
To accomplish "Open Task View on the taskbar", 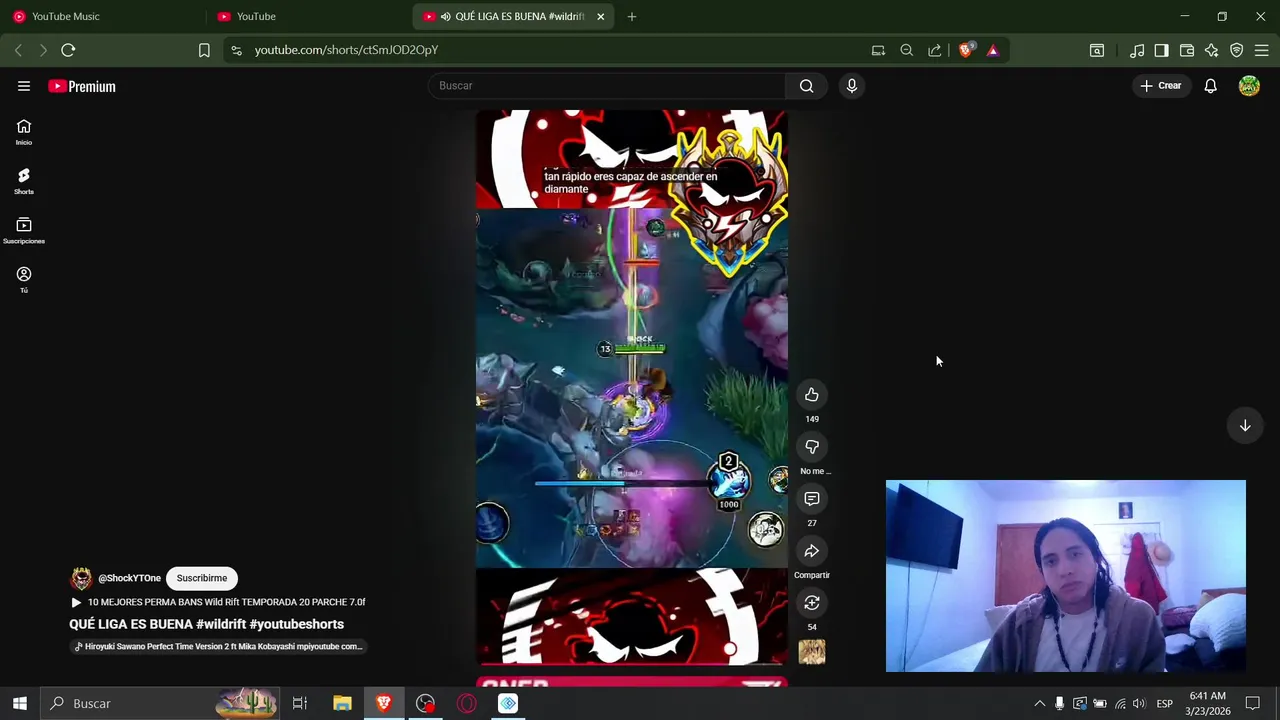I will pos(299,703).
